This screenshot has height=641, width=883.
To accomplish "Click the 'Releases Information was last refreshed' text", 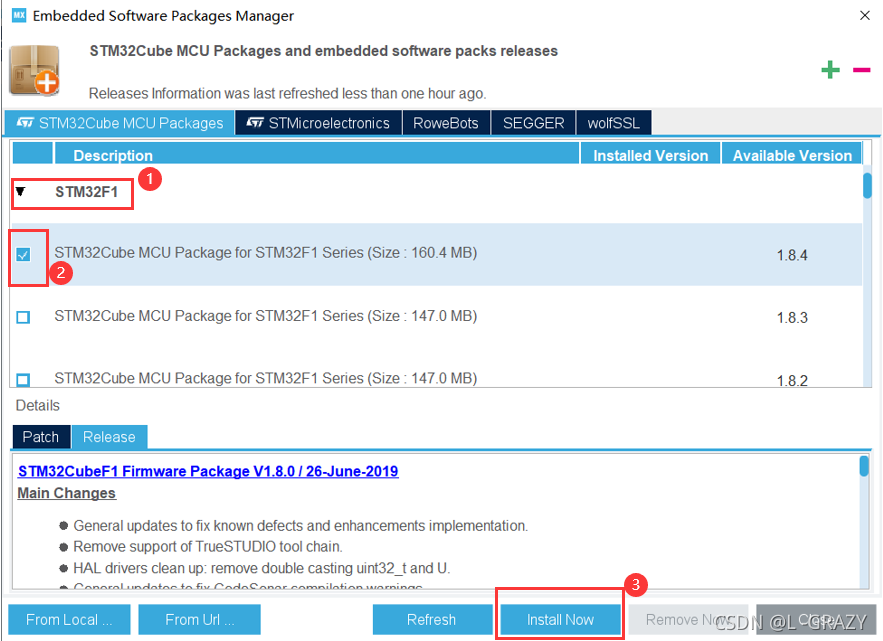I will [x=287, y=94].
